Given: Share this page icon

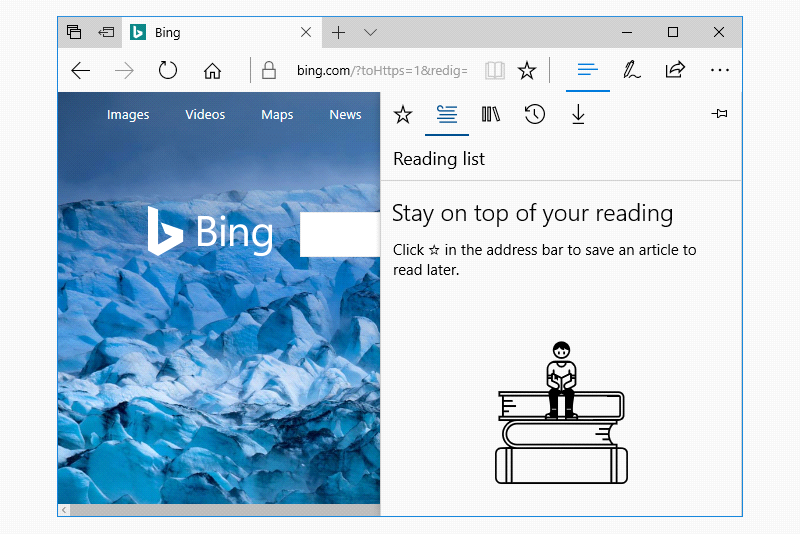Looking at the screenshot, I should click(675, 69).
